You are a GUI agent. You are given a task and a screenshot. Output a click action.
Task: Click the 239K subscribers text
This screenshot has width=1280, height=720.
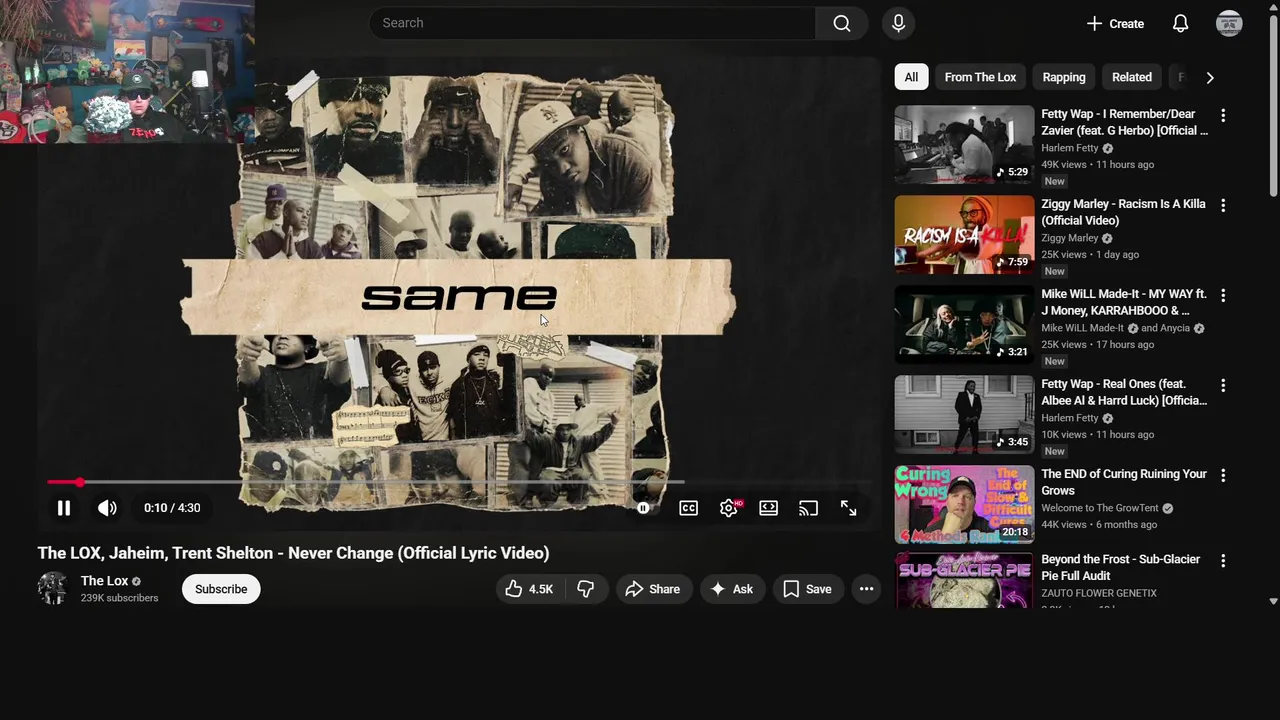click(x=119, y=598)
